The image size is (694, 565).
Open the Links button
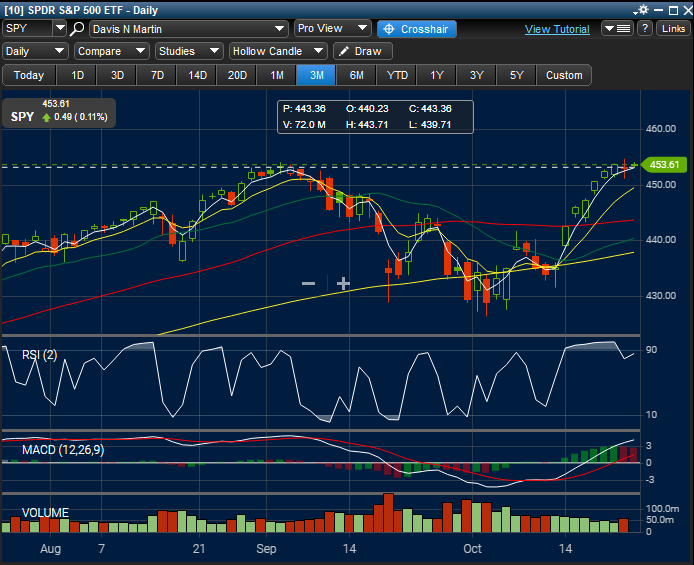pos(673,29)
